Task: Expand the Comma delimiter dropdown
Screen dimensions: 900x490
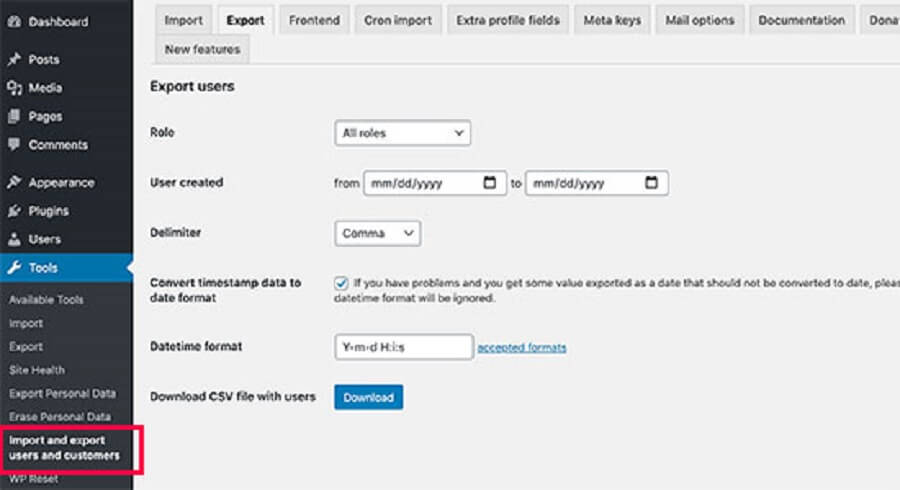Action: pyautogui.click(x=377, y=234)
